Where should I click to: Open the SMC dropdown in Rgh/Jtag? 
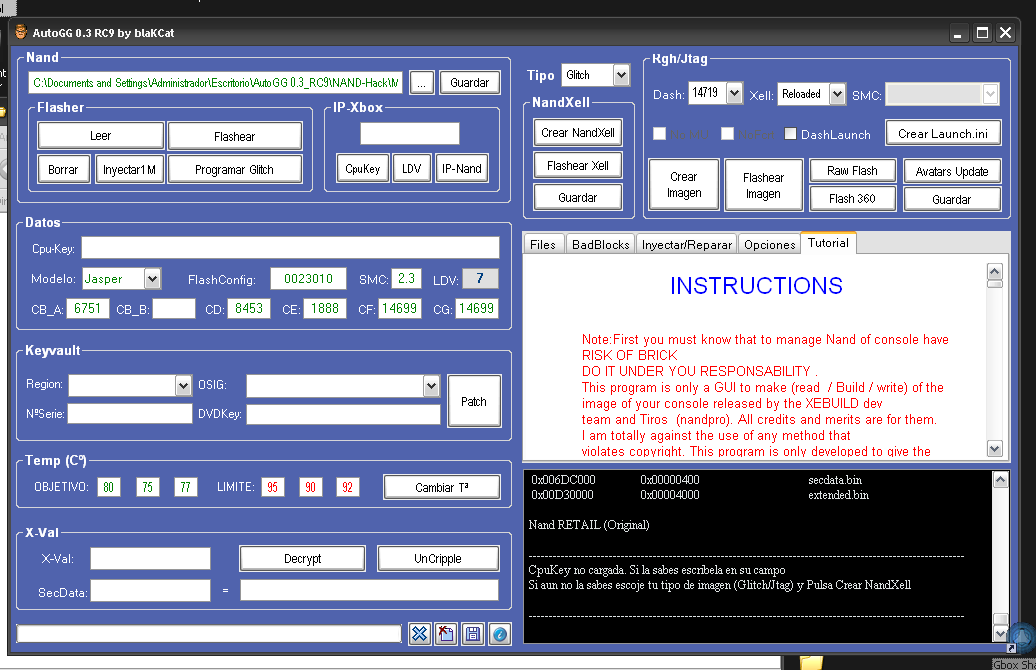[x=990, y=94]
